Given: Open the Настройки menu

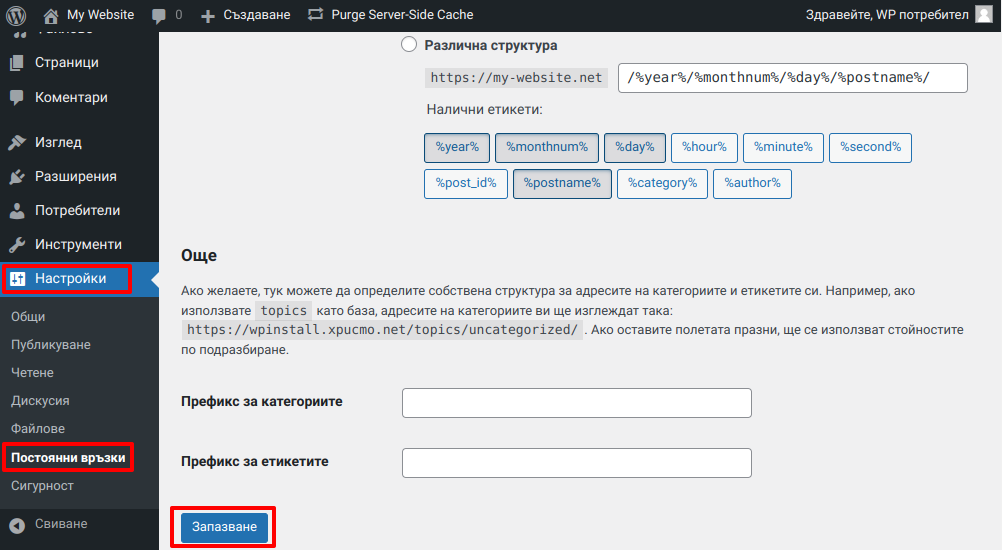Looking at the screenshot, I should (x=79, y=279).
